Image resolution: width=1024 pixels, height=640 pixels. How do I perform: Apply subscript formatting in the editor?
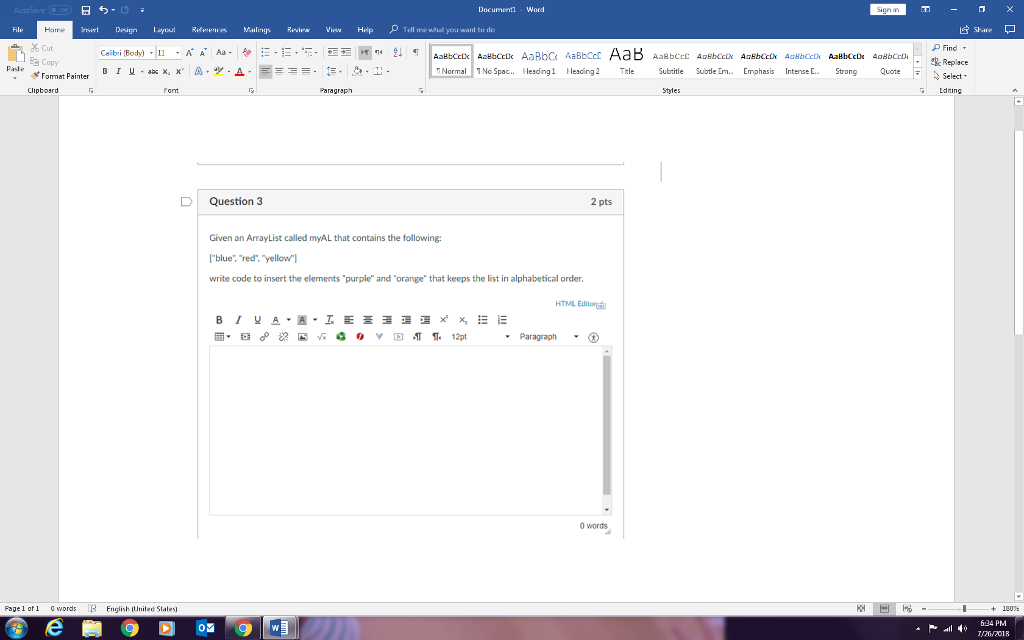pos(461,319)
